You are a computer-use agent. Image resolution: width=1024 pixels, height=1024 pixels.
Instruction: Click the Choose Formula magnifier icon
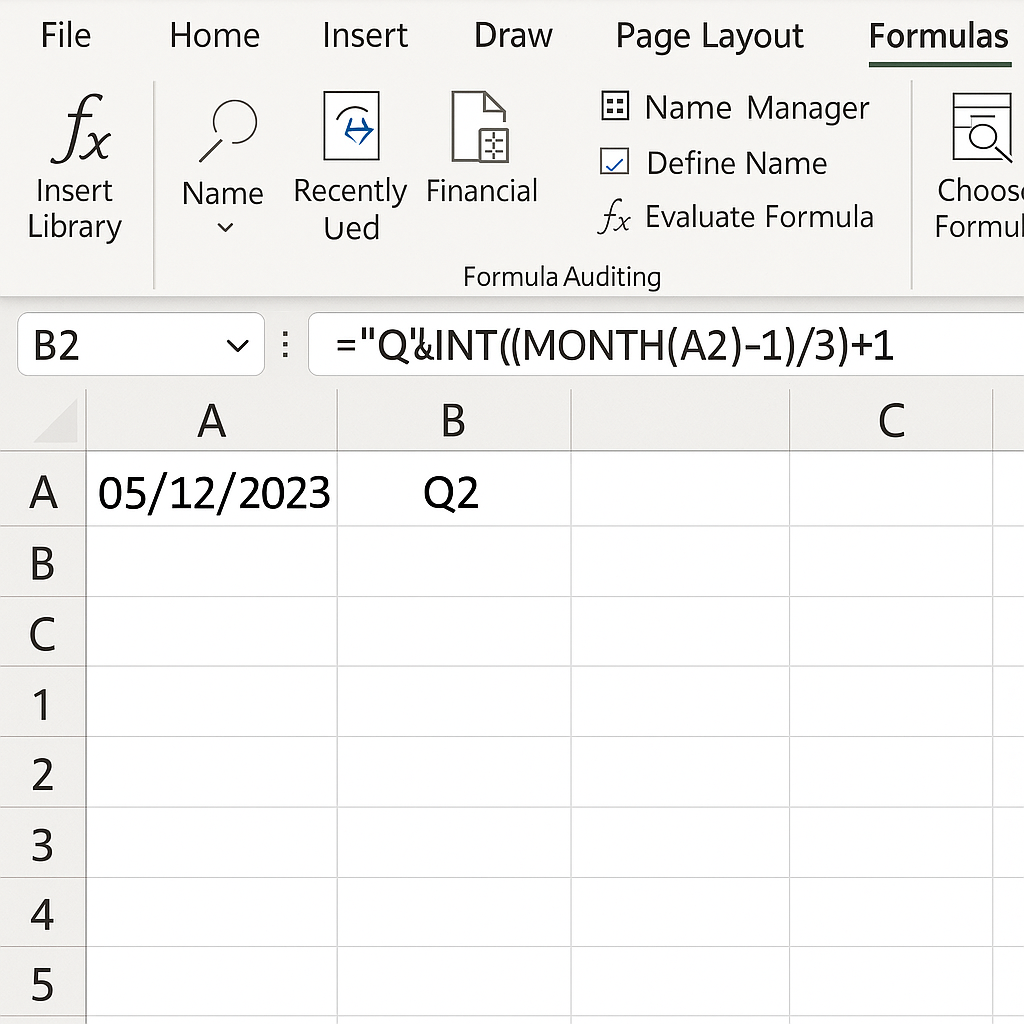click(983, 128)
